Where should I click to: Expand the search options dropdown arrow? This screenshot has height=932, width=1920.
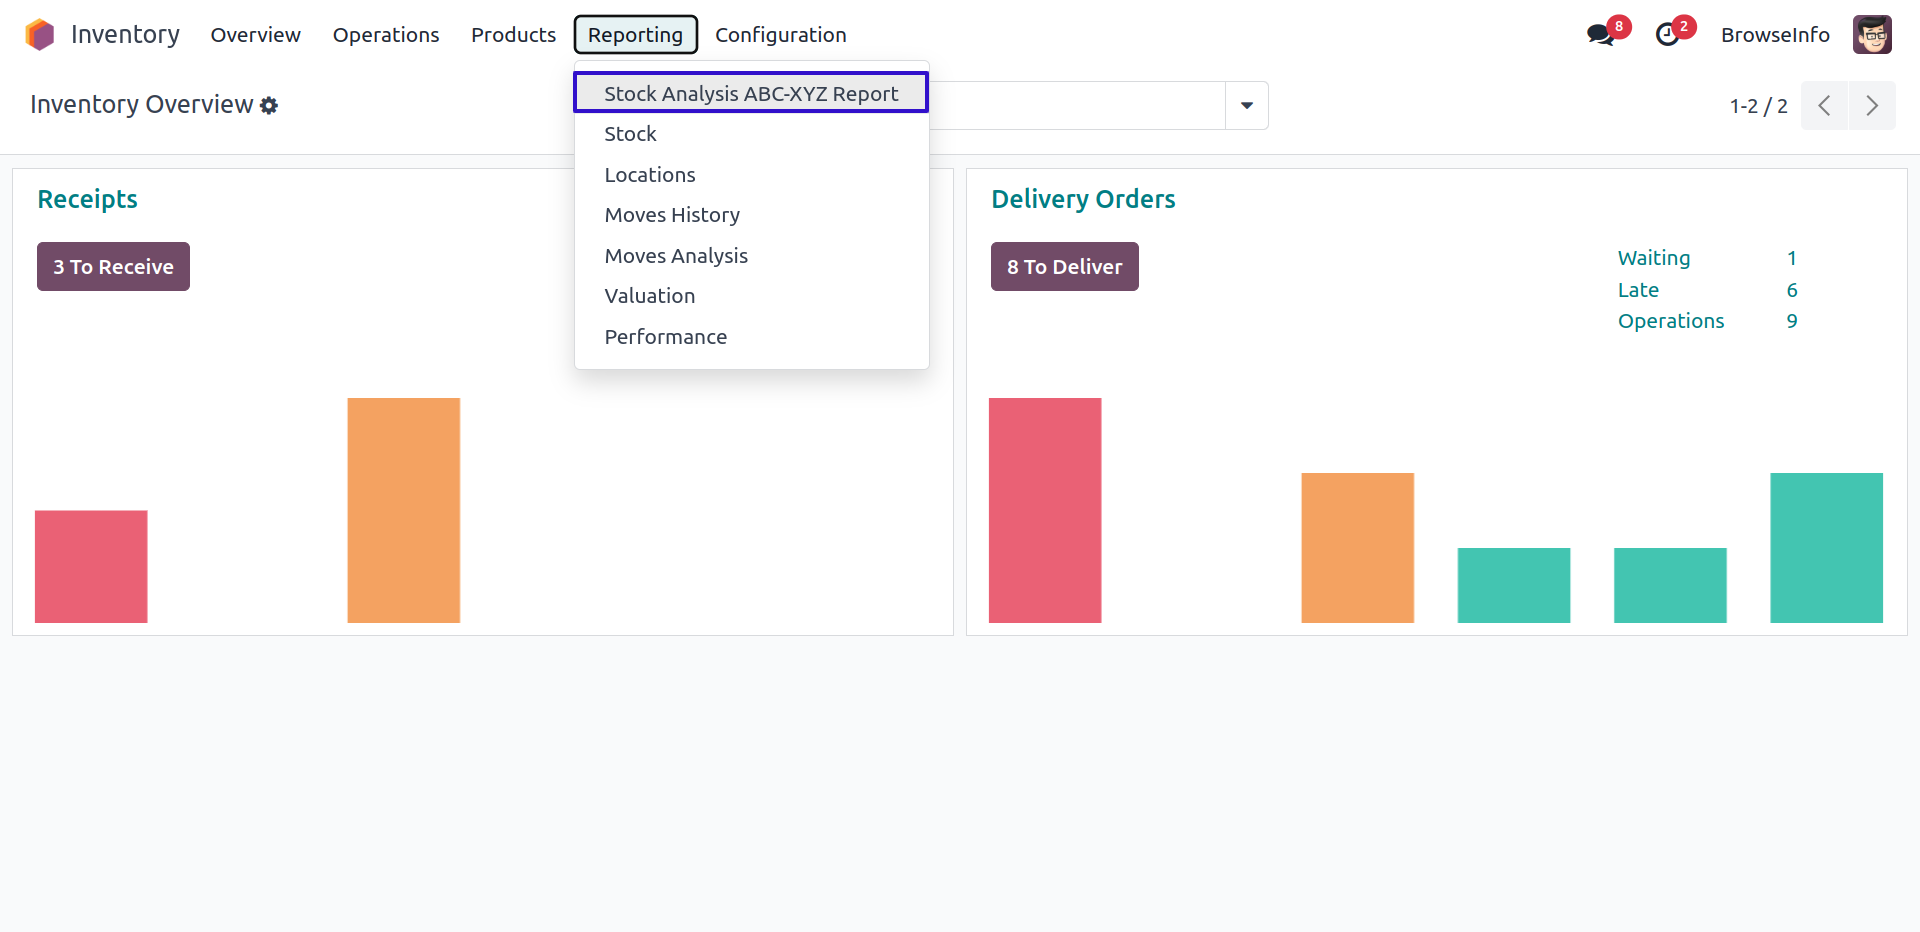click(1247, 106)
